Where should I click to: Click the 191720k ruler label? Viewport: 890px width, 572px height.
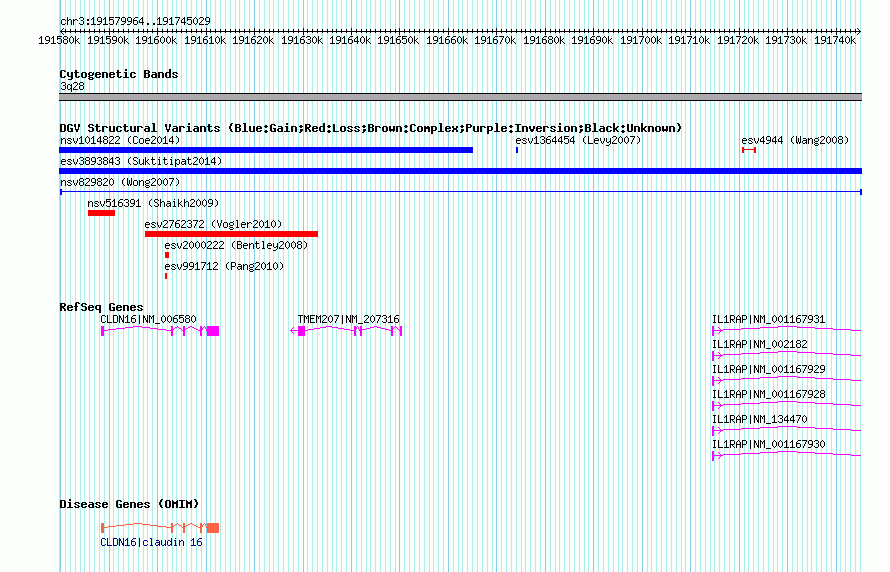(x=738, y=40)
